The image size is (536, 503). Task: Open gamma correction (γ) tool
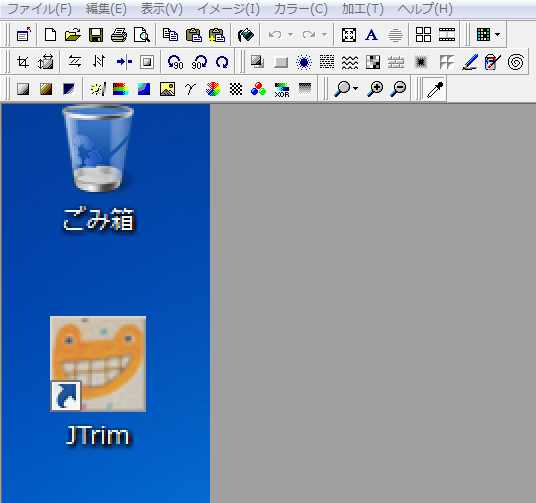pos(190,89)
